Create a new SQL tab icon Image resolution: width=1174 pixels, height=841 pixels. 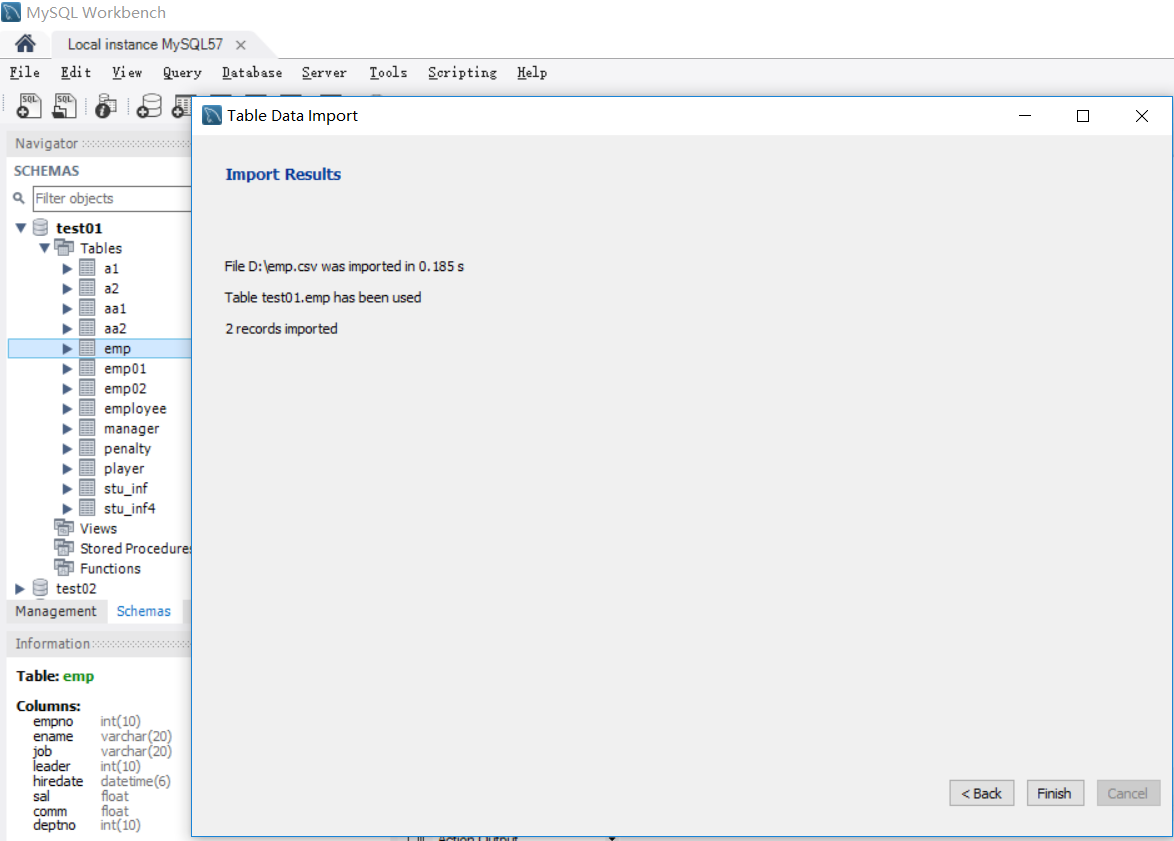click(28, 106)
